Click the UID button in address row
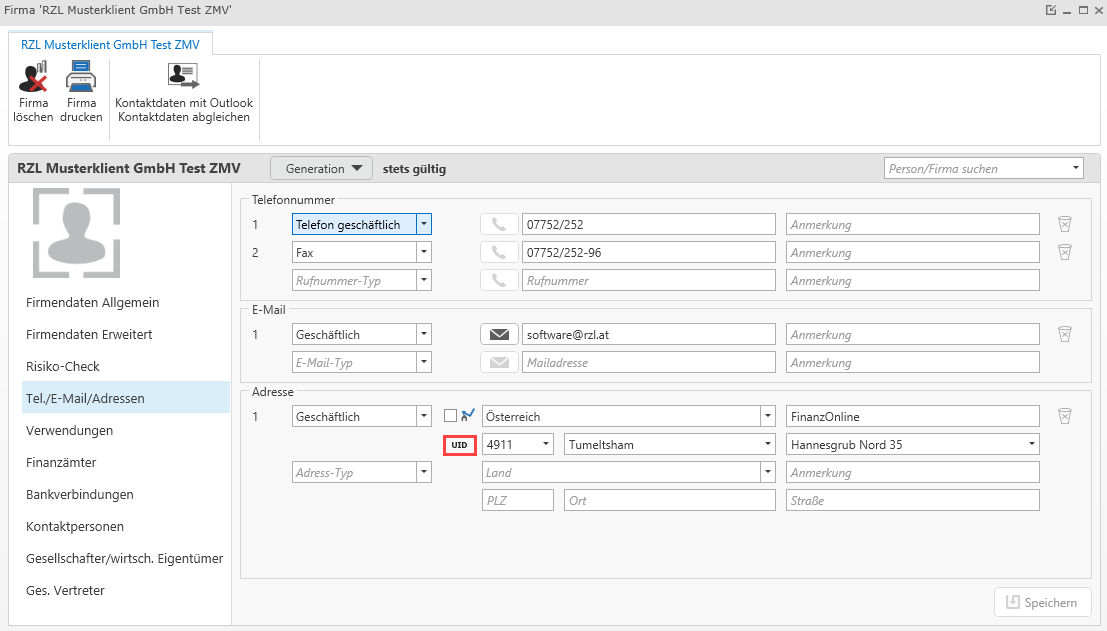This screenshot has width=1107, height=631. click(x=459, y=444)
